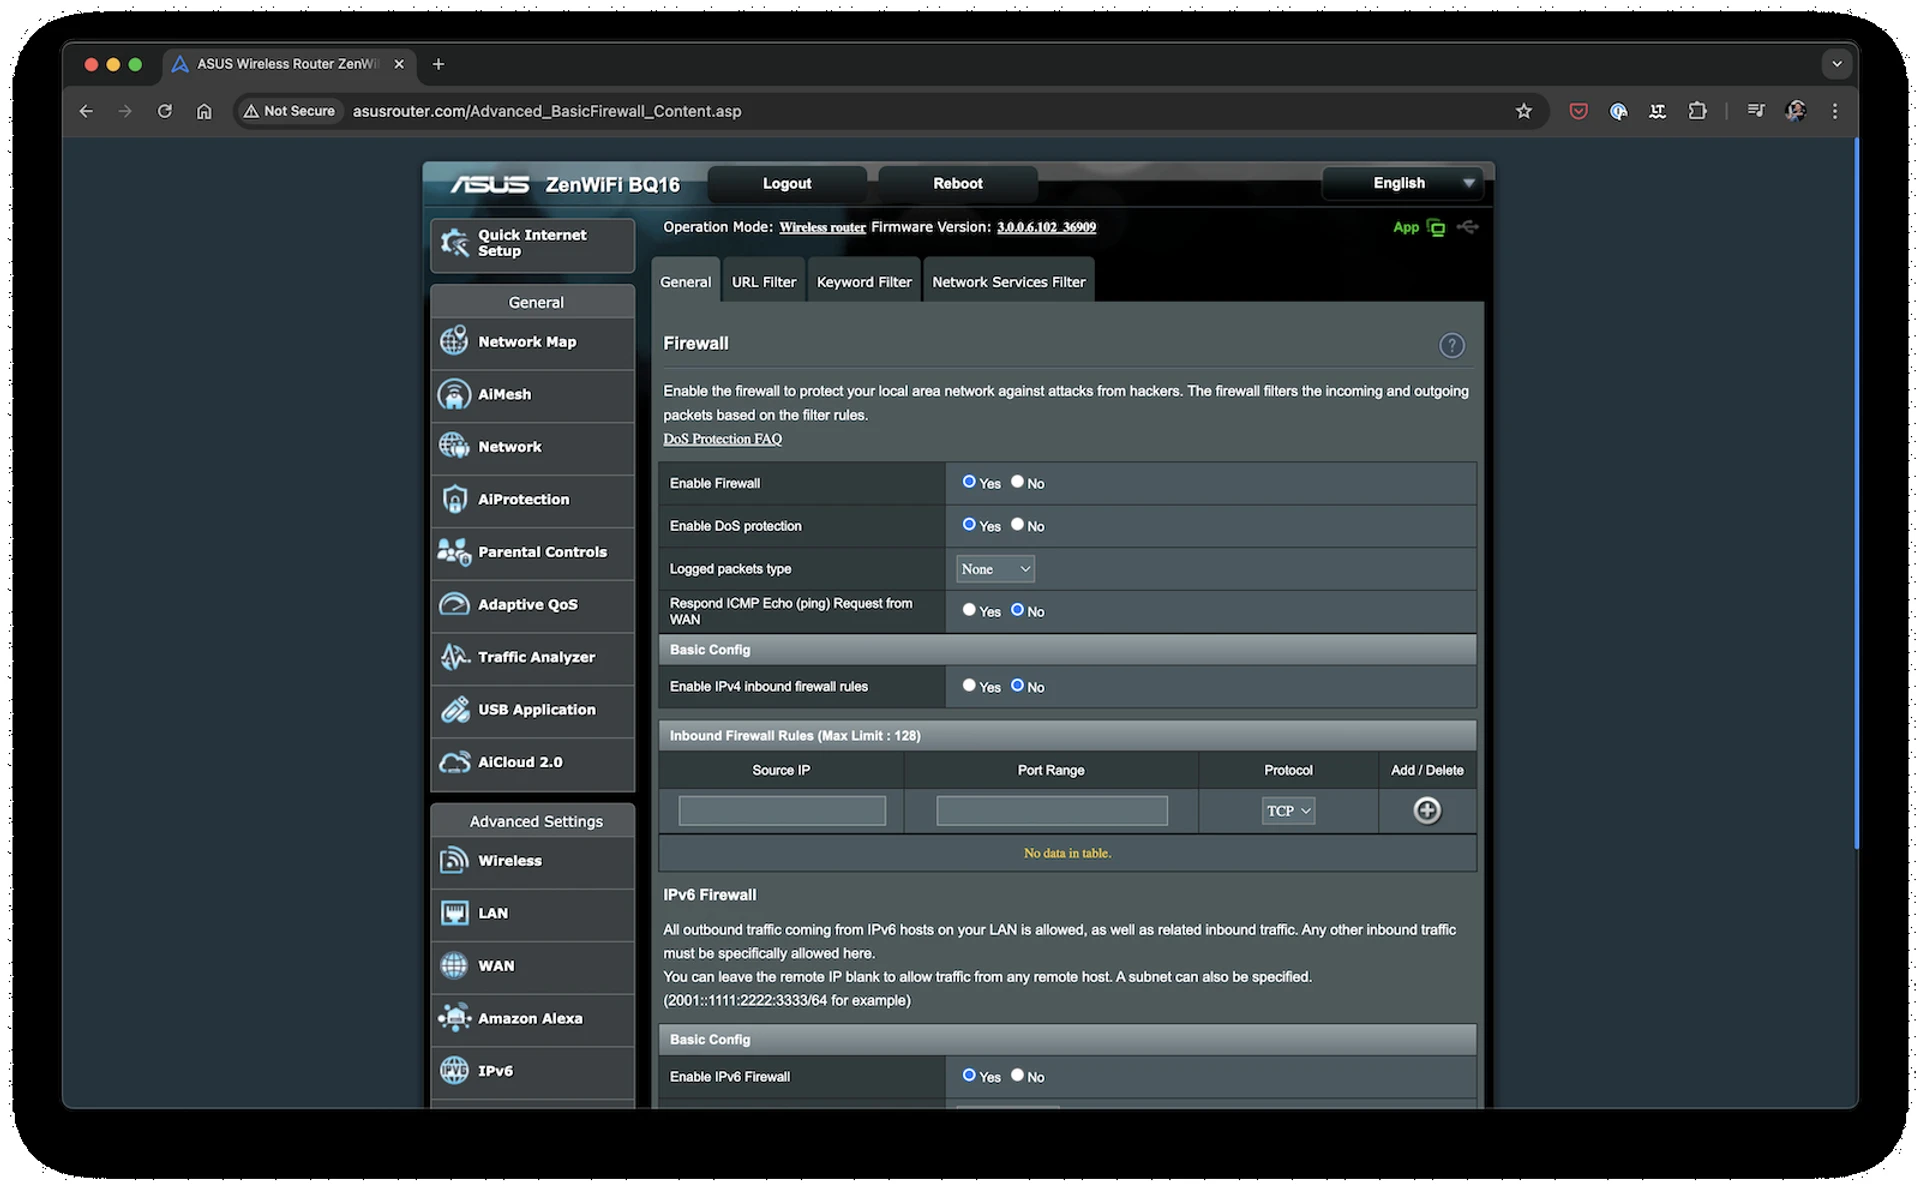This screenshot has width=1920, height=1189.
Task: Click the Source IP input field
Action: [x=782, y=810]
